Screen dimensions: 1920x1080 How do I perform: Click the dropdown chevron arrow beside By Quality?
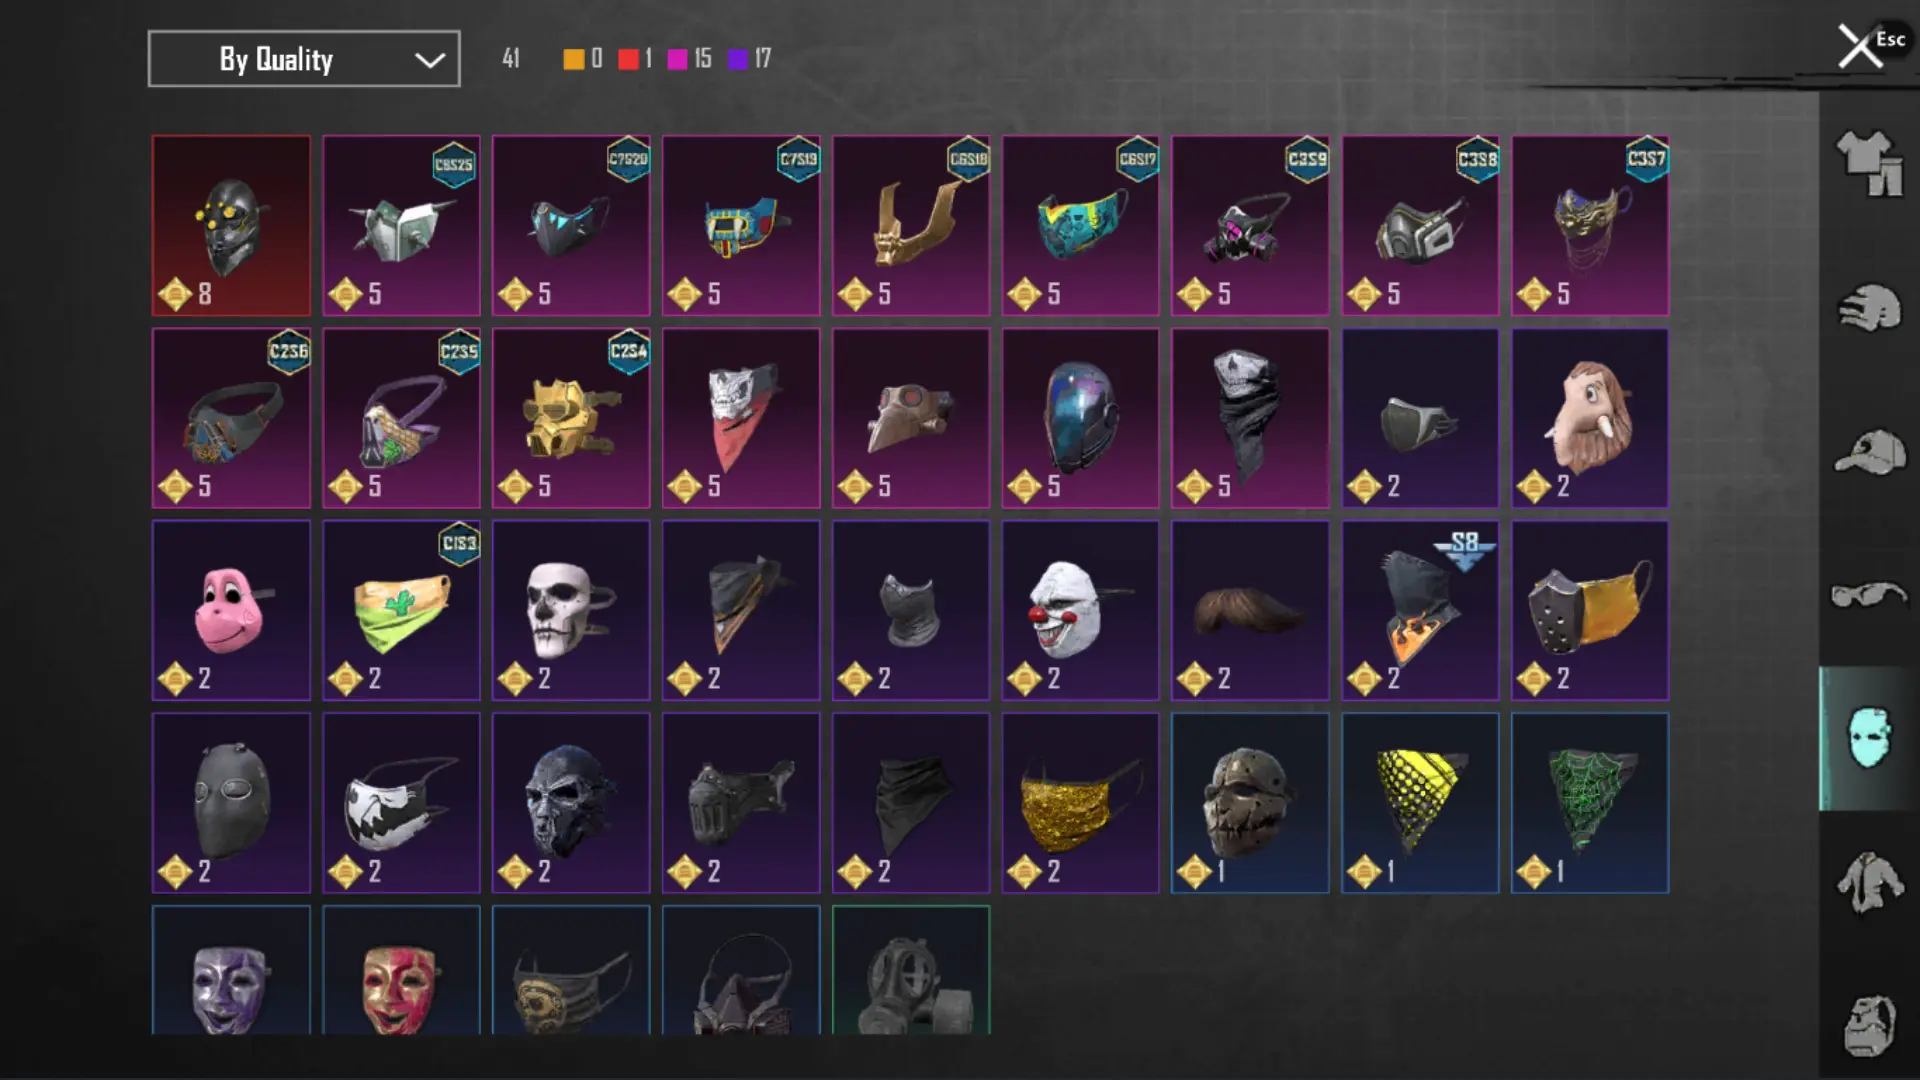pyautogui.click(x=430, y=60)
